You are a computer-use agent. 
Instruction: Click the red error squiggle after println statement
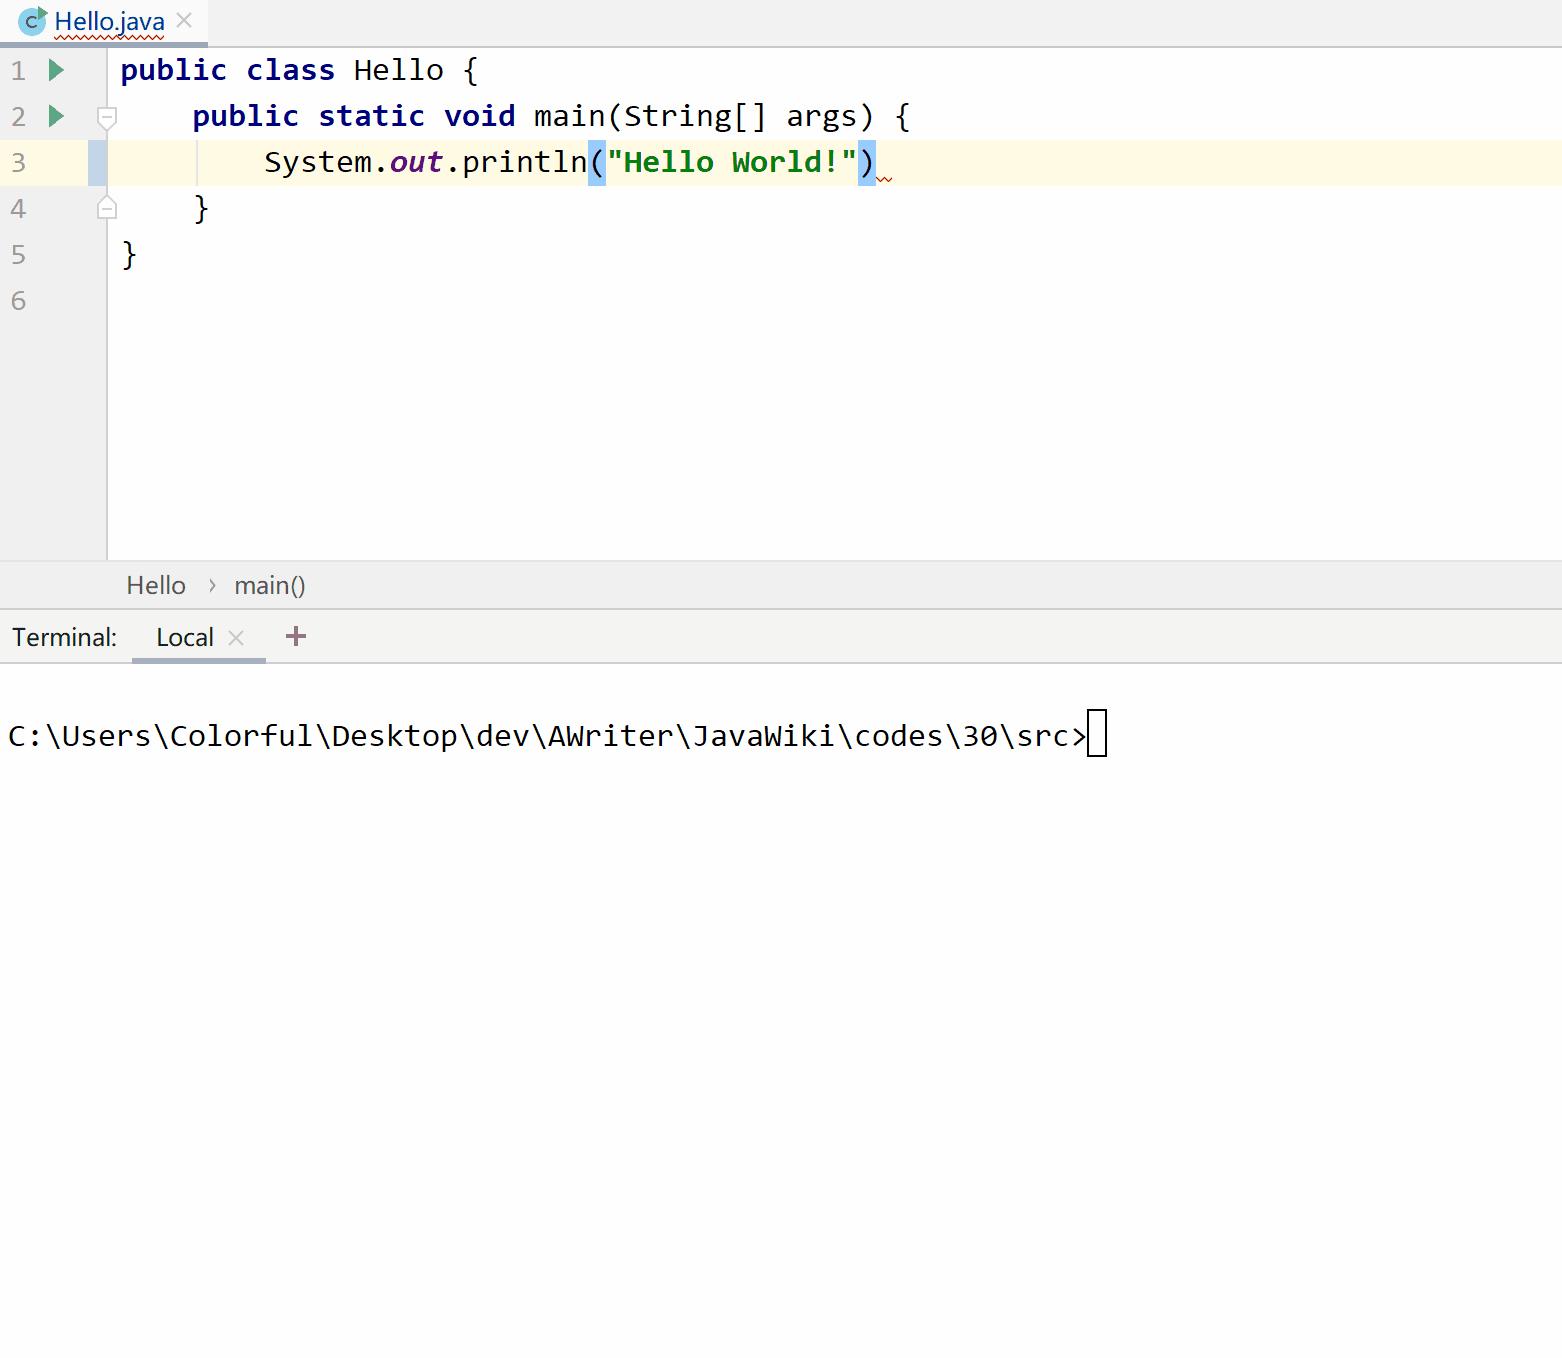(884, 178)
